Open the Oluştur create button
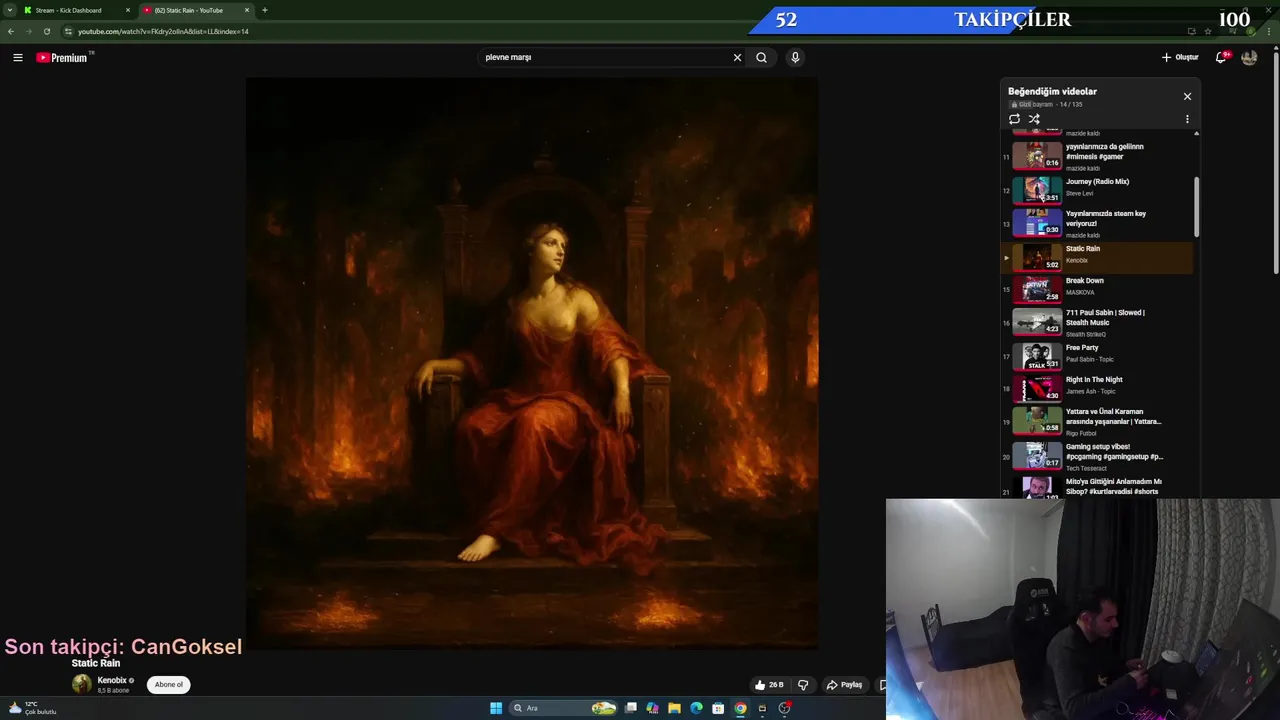Viewport: 1280px width, 720px height. coord(1180,57)
